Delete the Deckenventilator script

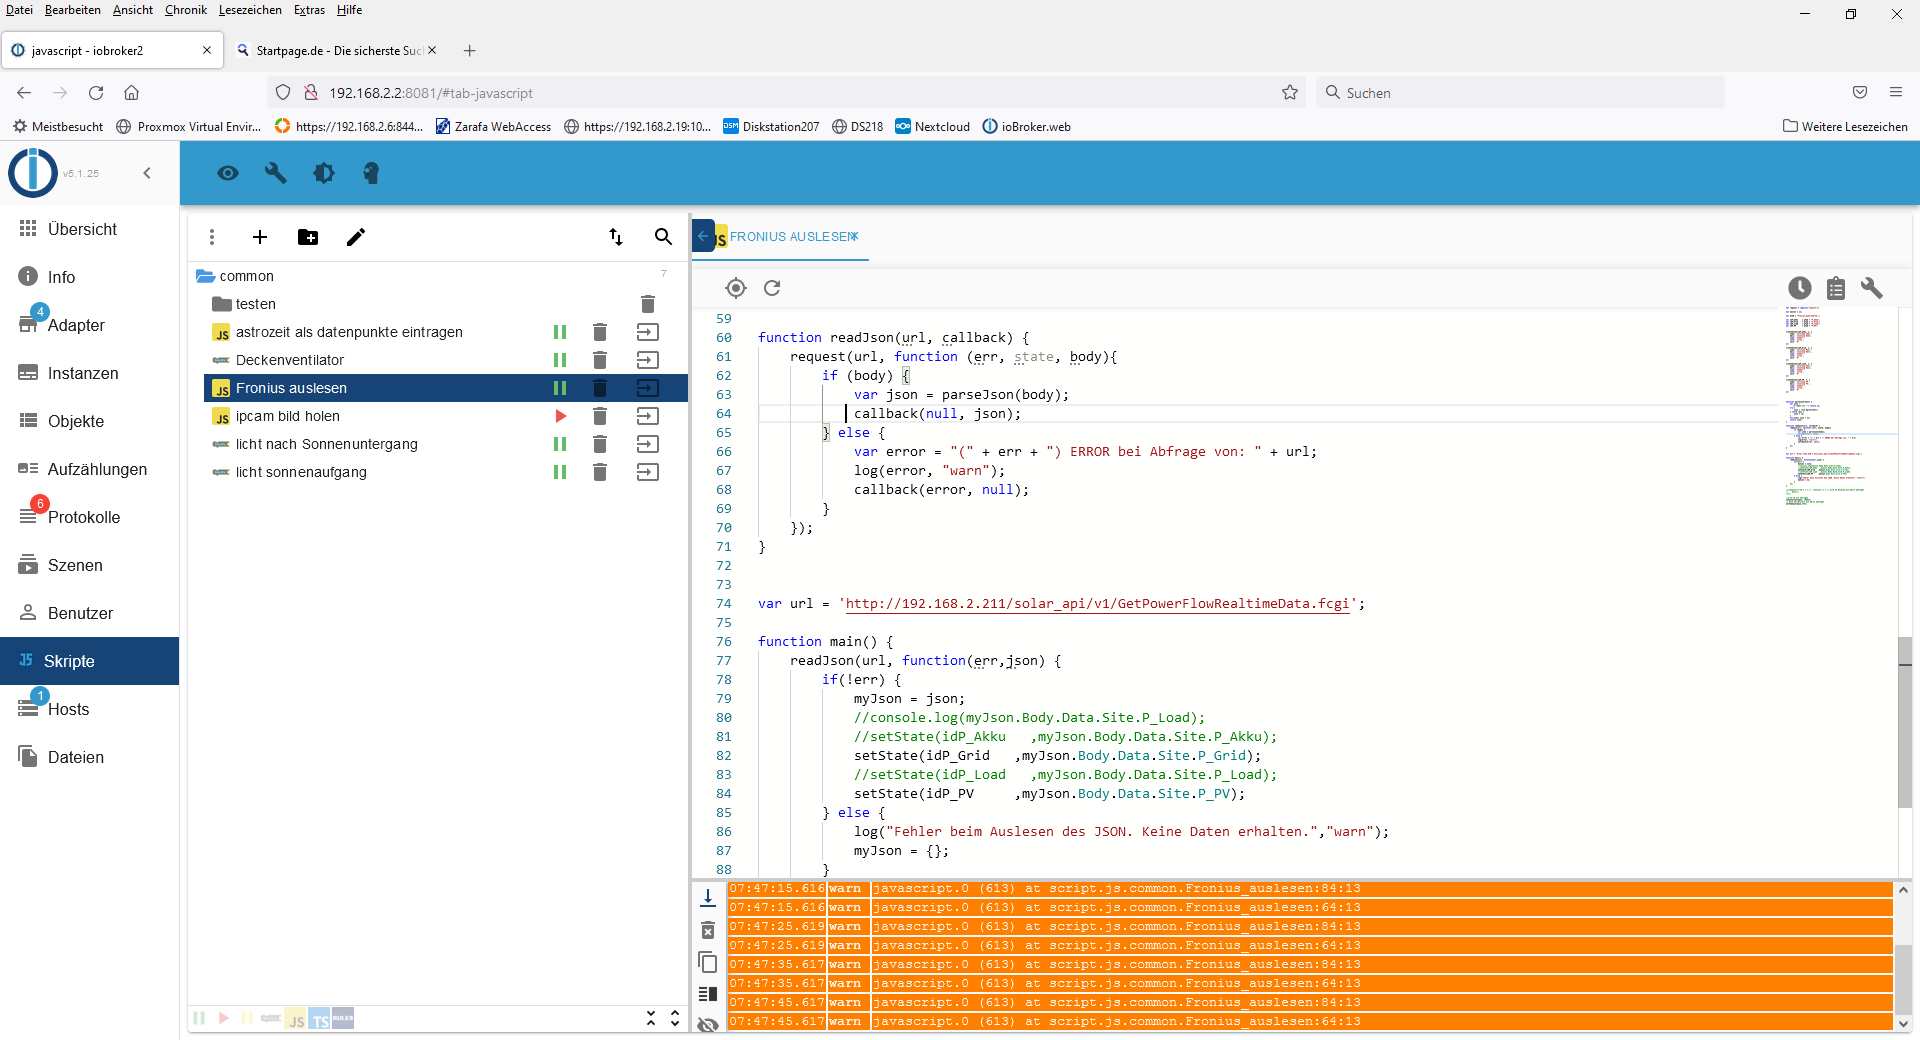[x=600, y=360]
